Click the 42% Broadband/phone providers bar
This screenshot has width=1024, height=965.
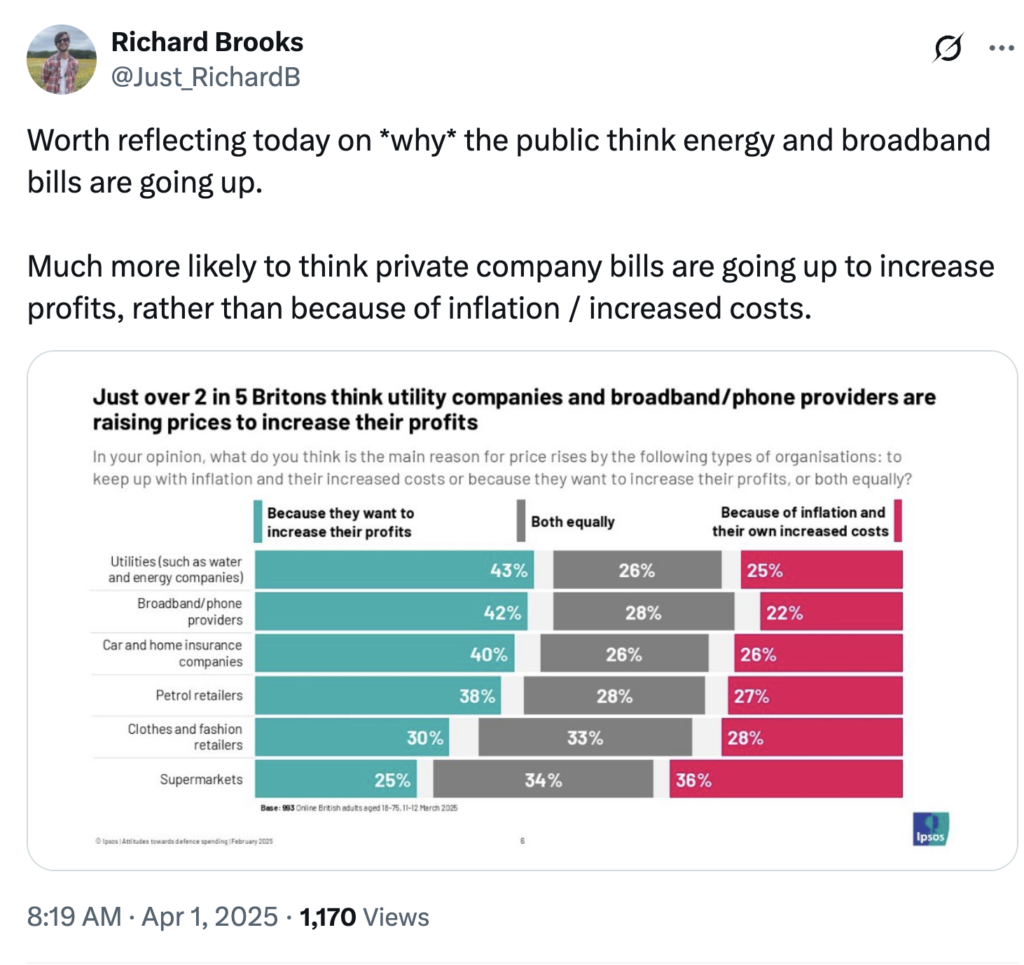[391, 612]
